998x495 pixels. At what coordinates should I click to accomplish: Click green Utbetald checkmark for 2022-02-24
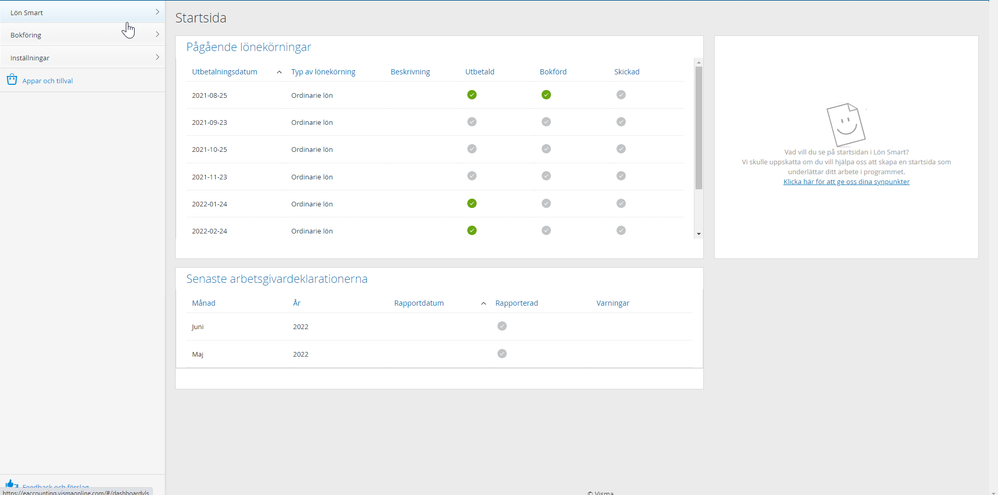pos(472,230)
